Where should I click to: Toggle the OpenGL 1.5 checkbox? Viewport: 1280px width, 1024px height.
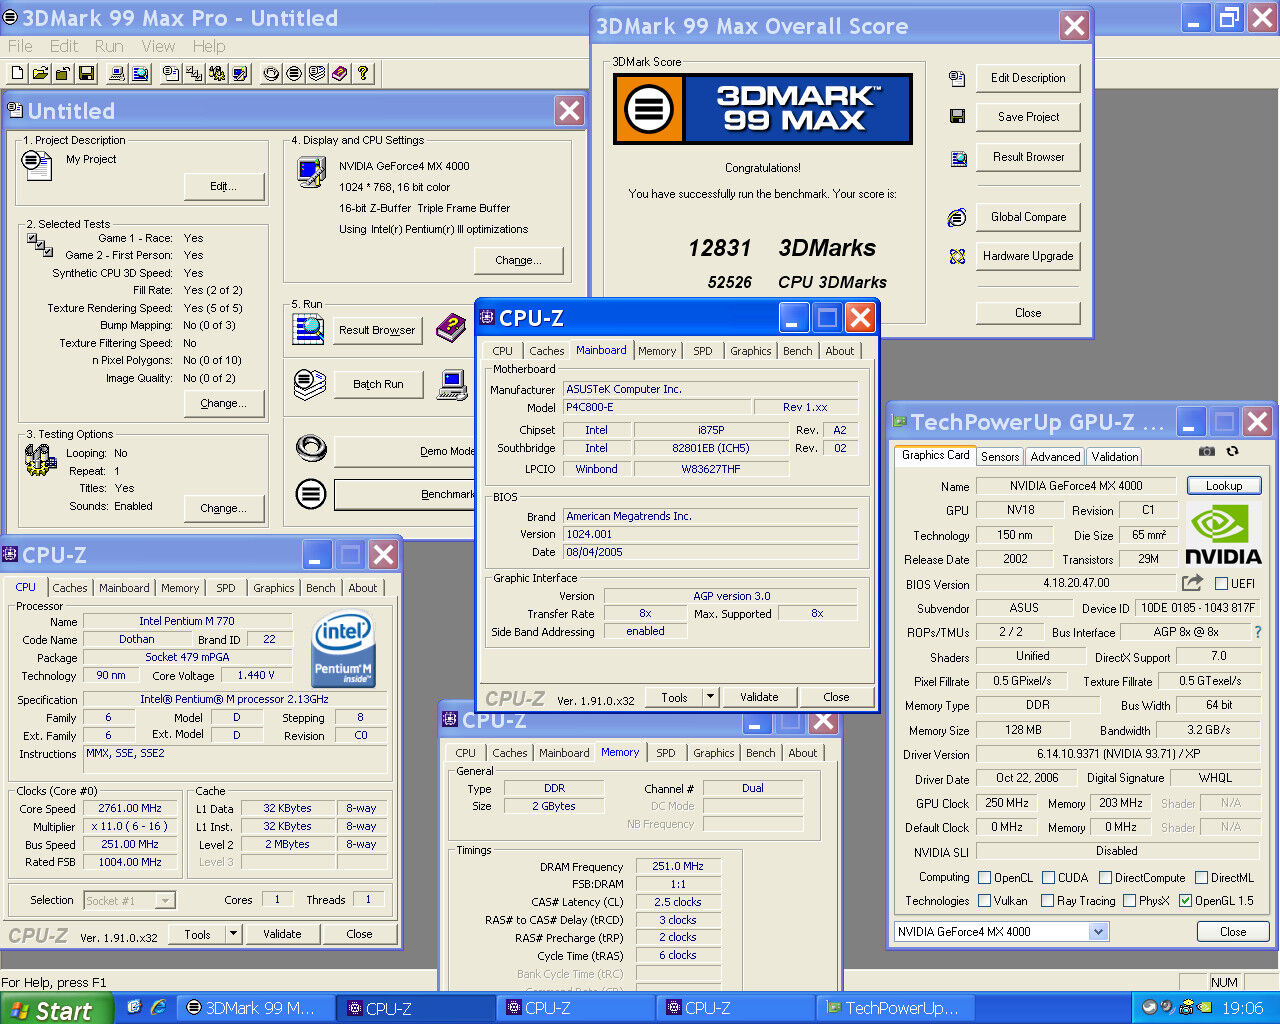1185,900
